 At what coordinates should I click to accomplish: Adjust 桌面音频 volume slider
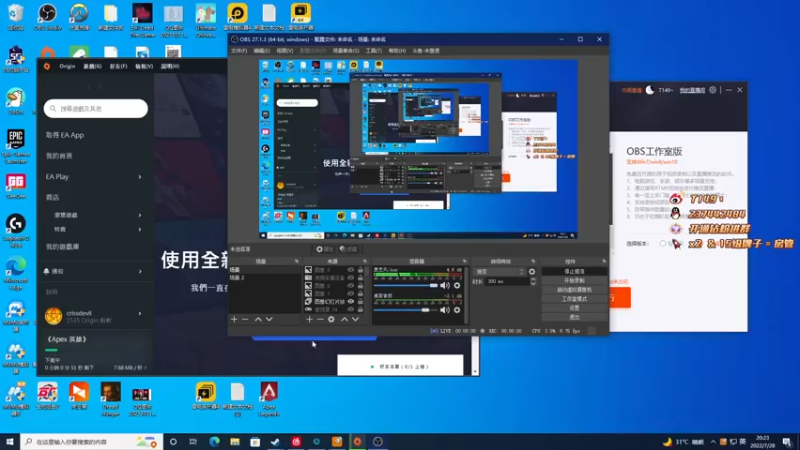(x=406, y=310)
